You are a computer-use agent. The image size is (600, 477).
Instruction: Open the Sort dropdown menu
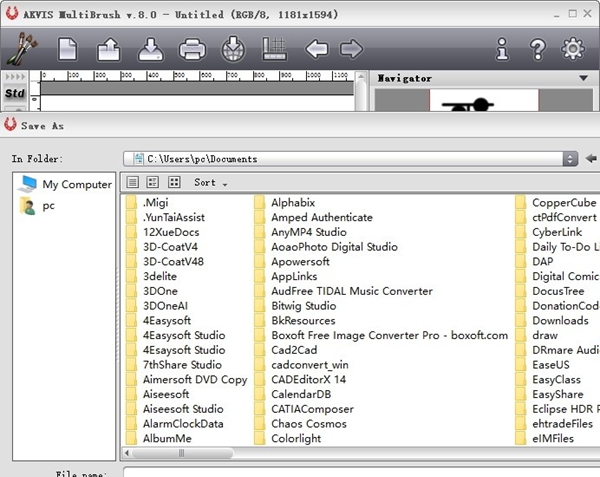tap(210, 183)
